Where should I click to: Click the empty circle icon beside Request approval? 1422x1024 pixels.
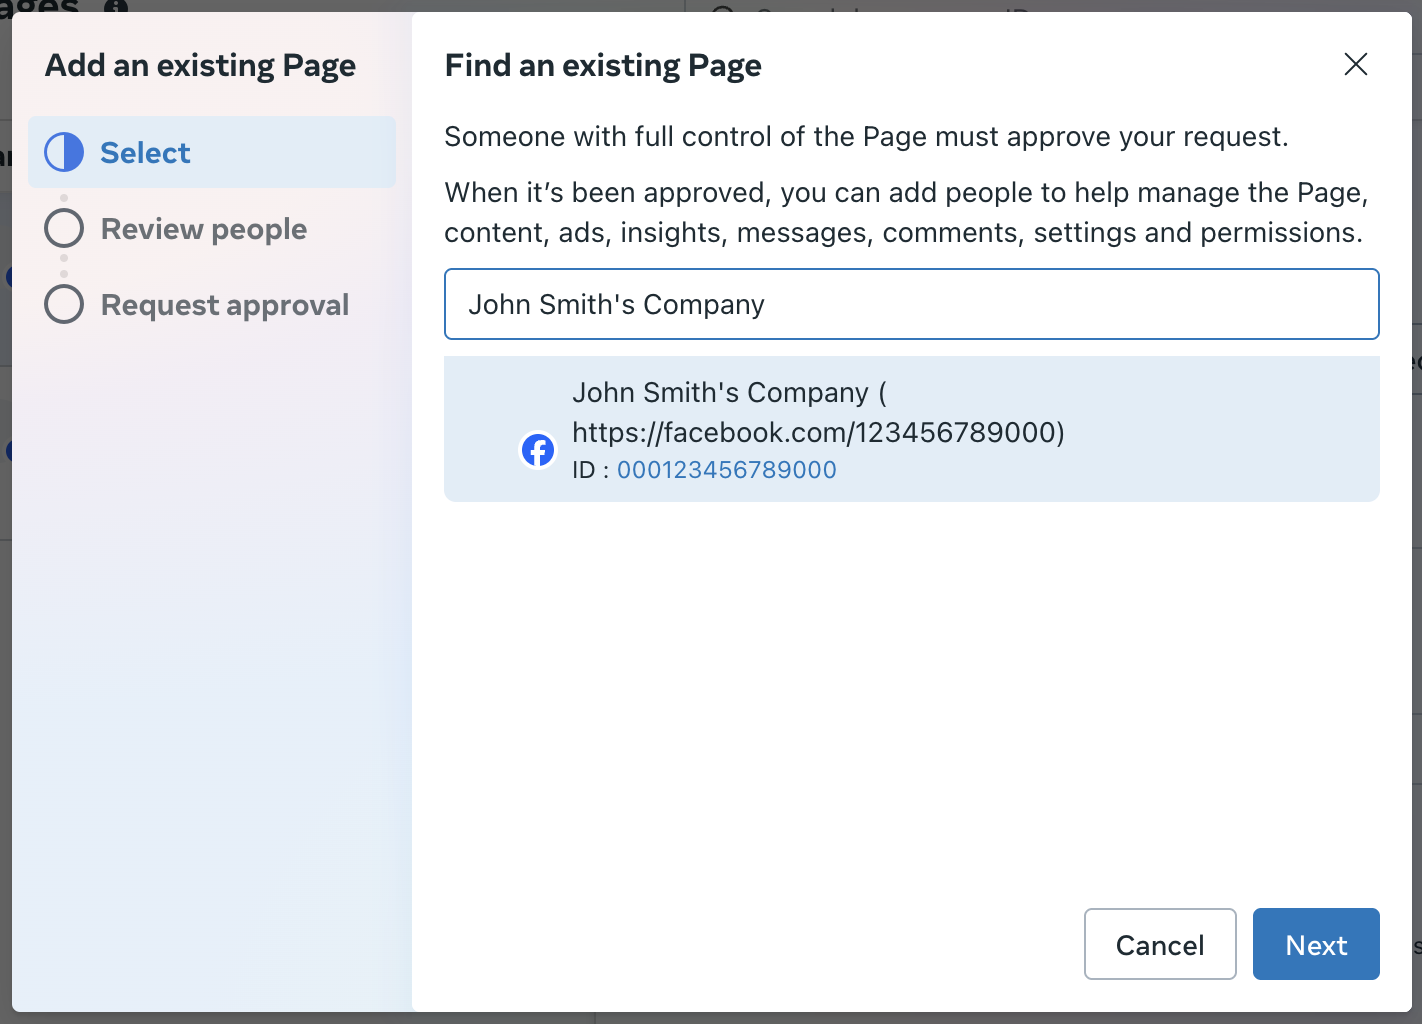coord(64,304)
